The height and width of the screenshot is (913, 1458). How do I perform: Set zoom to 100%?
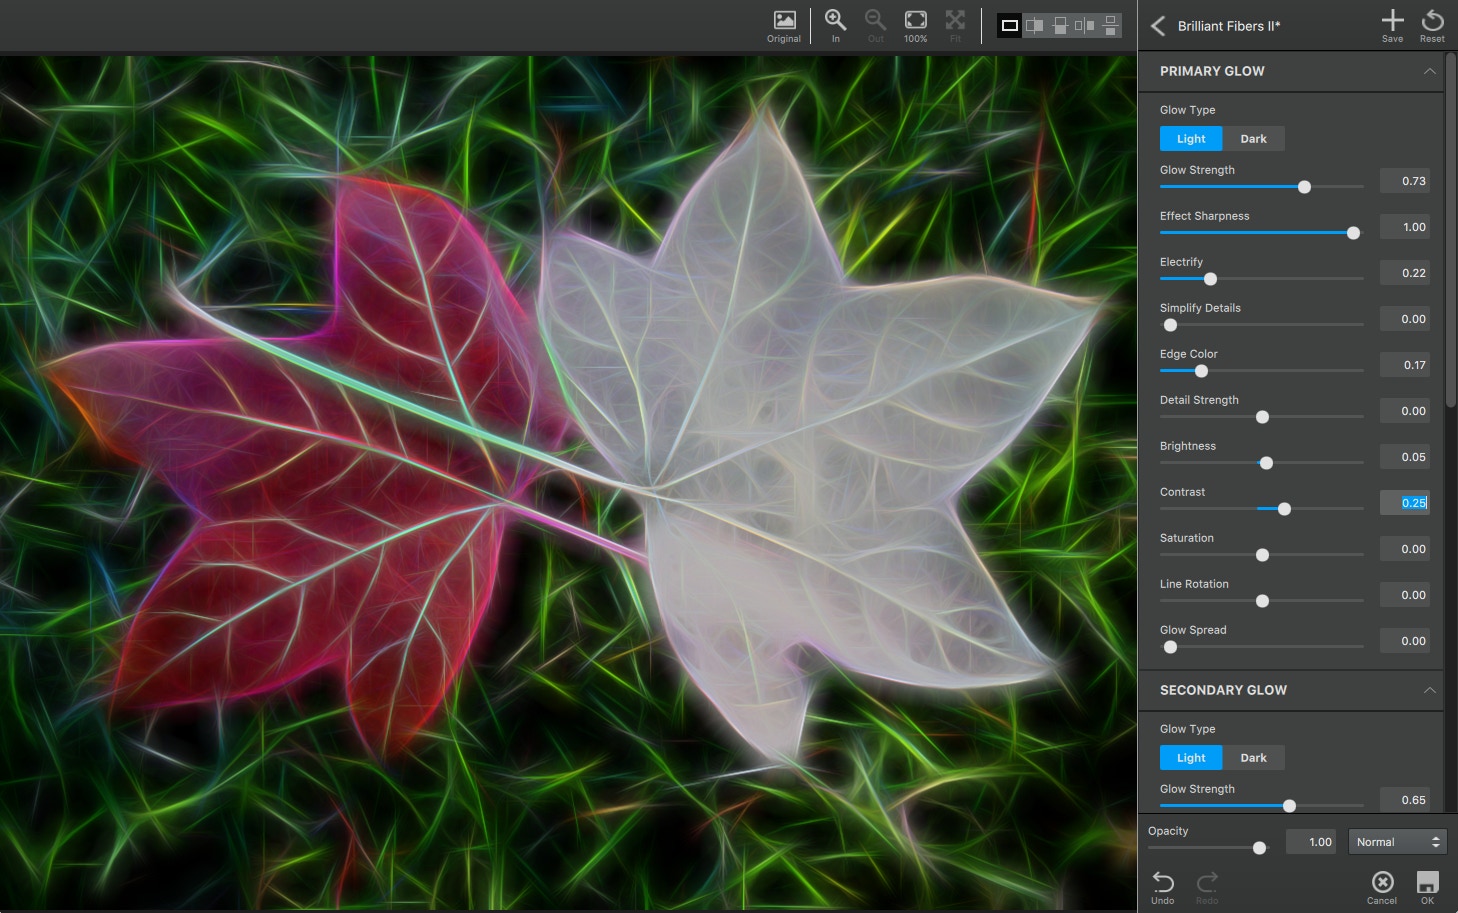pos(915,26)
